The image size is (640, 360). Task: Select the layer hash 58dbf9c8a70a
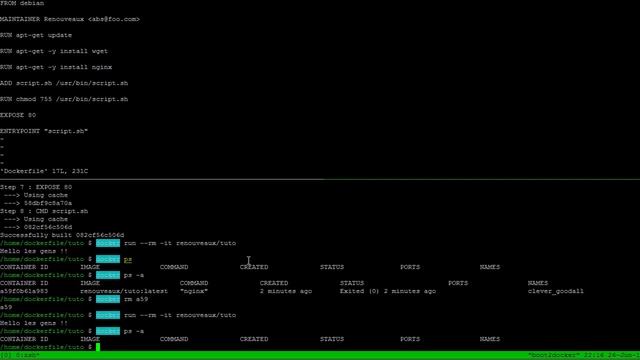click(x=48, y=203)
